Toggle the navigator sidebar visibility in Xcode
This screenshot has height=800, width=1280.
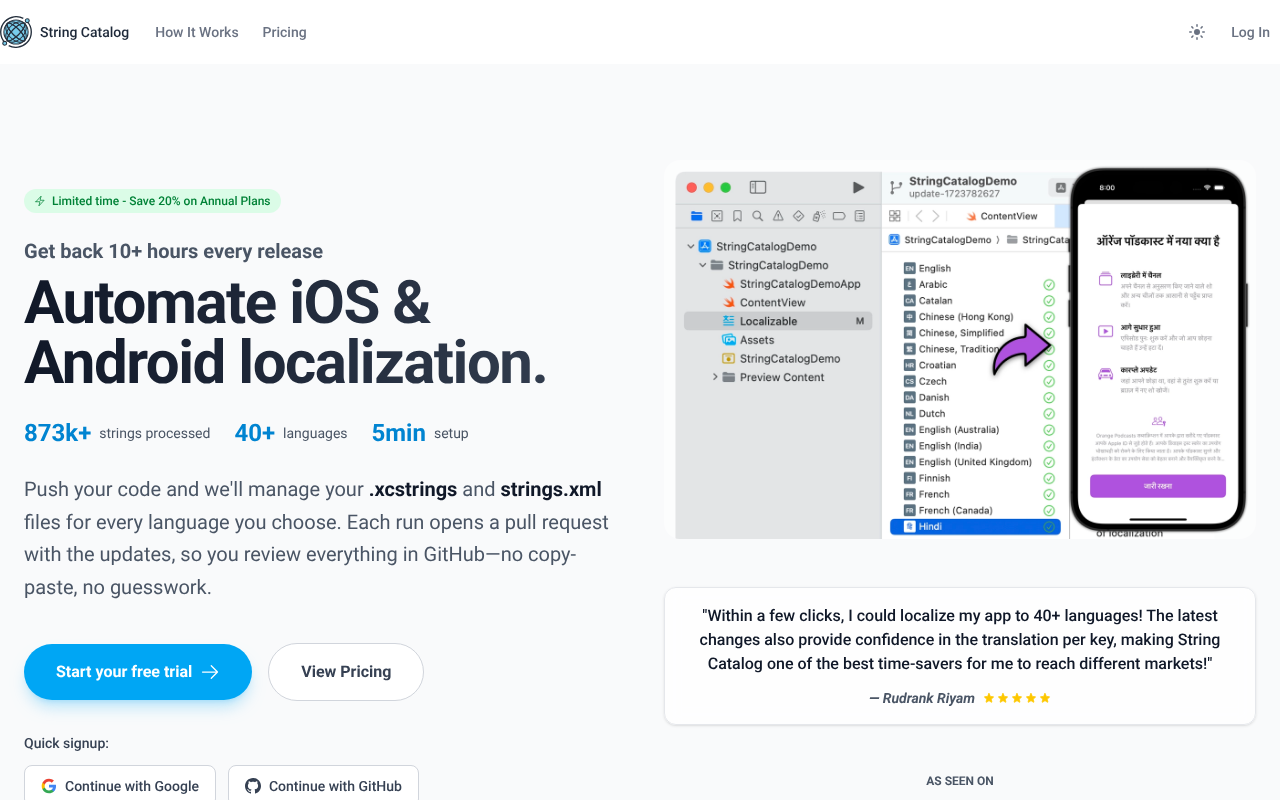pos(757,187)
